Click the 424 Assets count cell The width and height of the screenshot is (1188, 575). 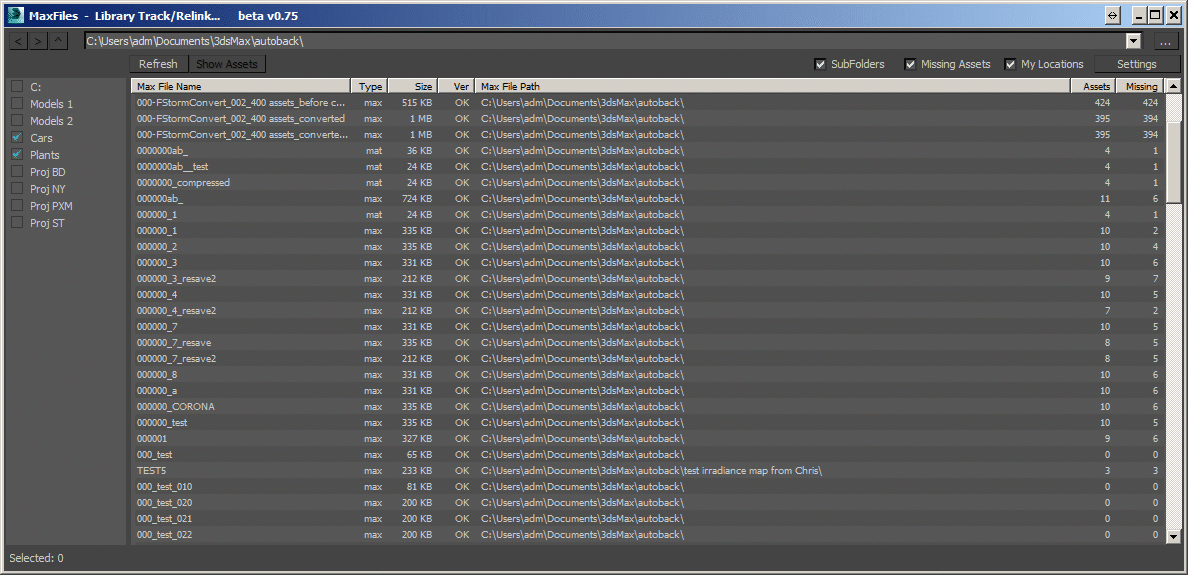pos(1102,102)
